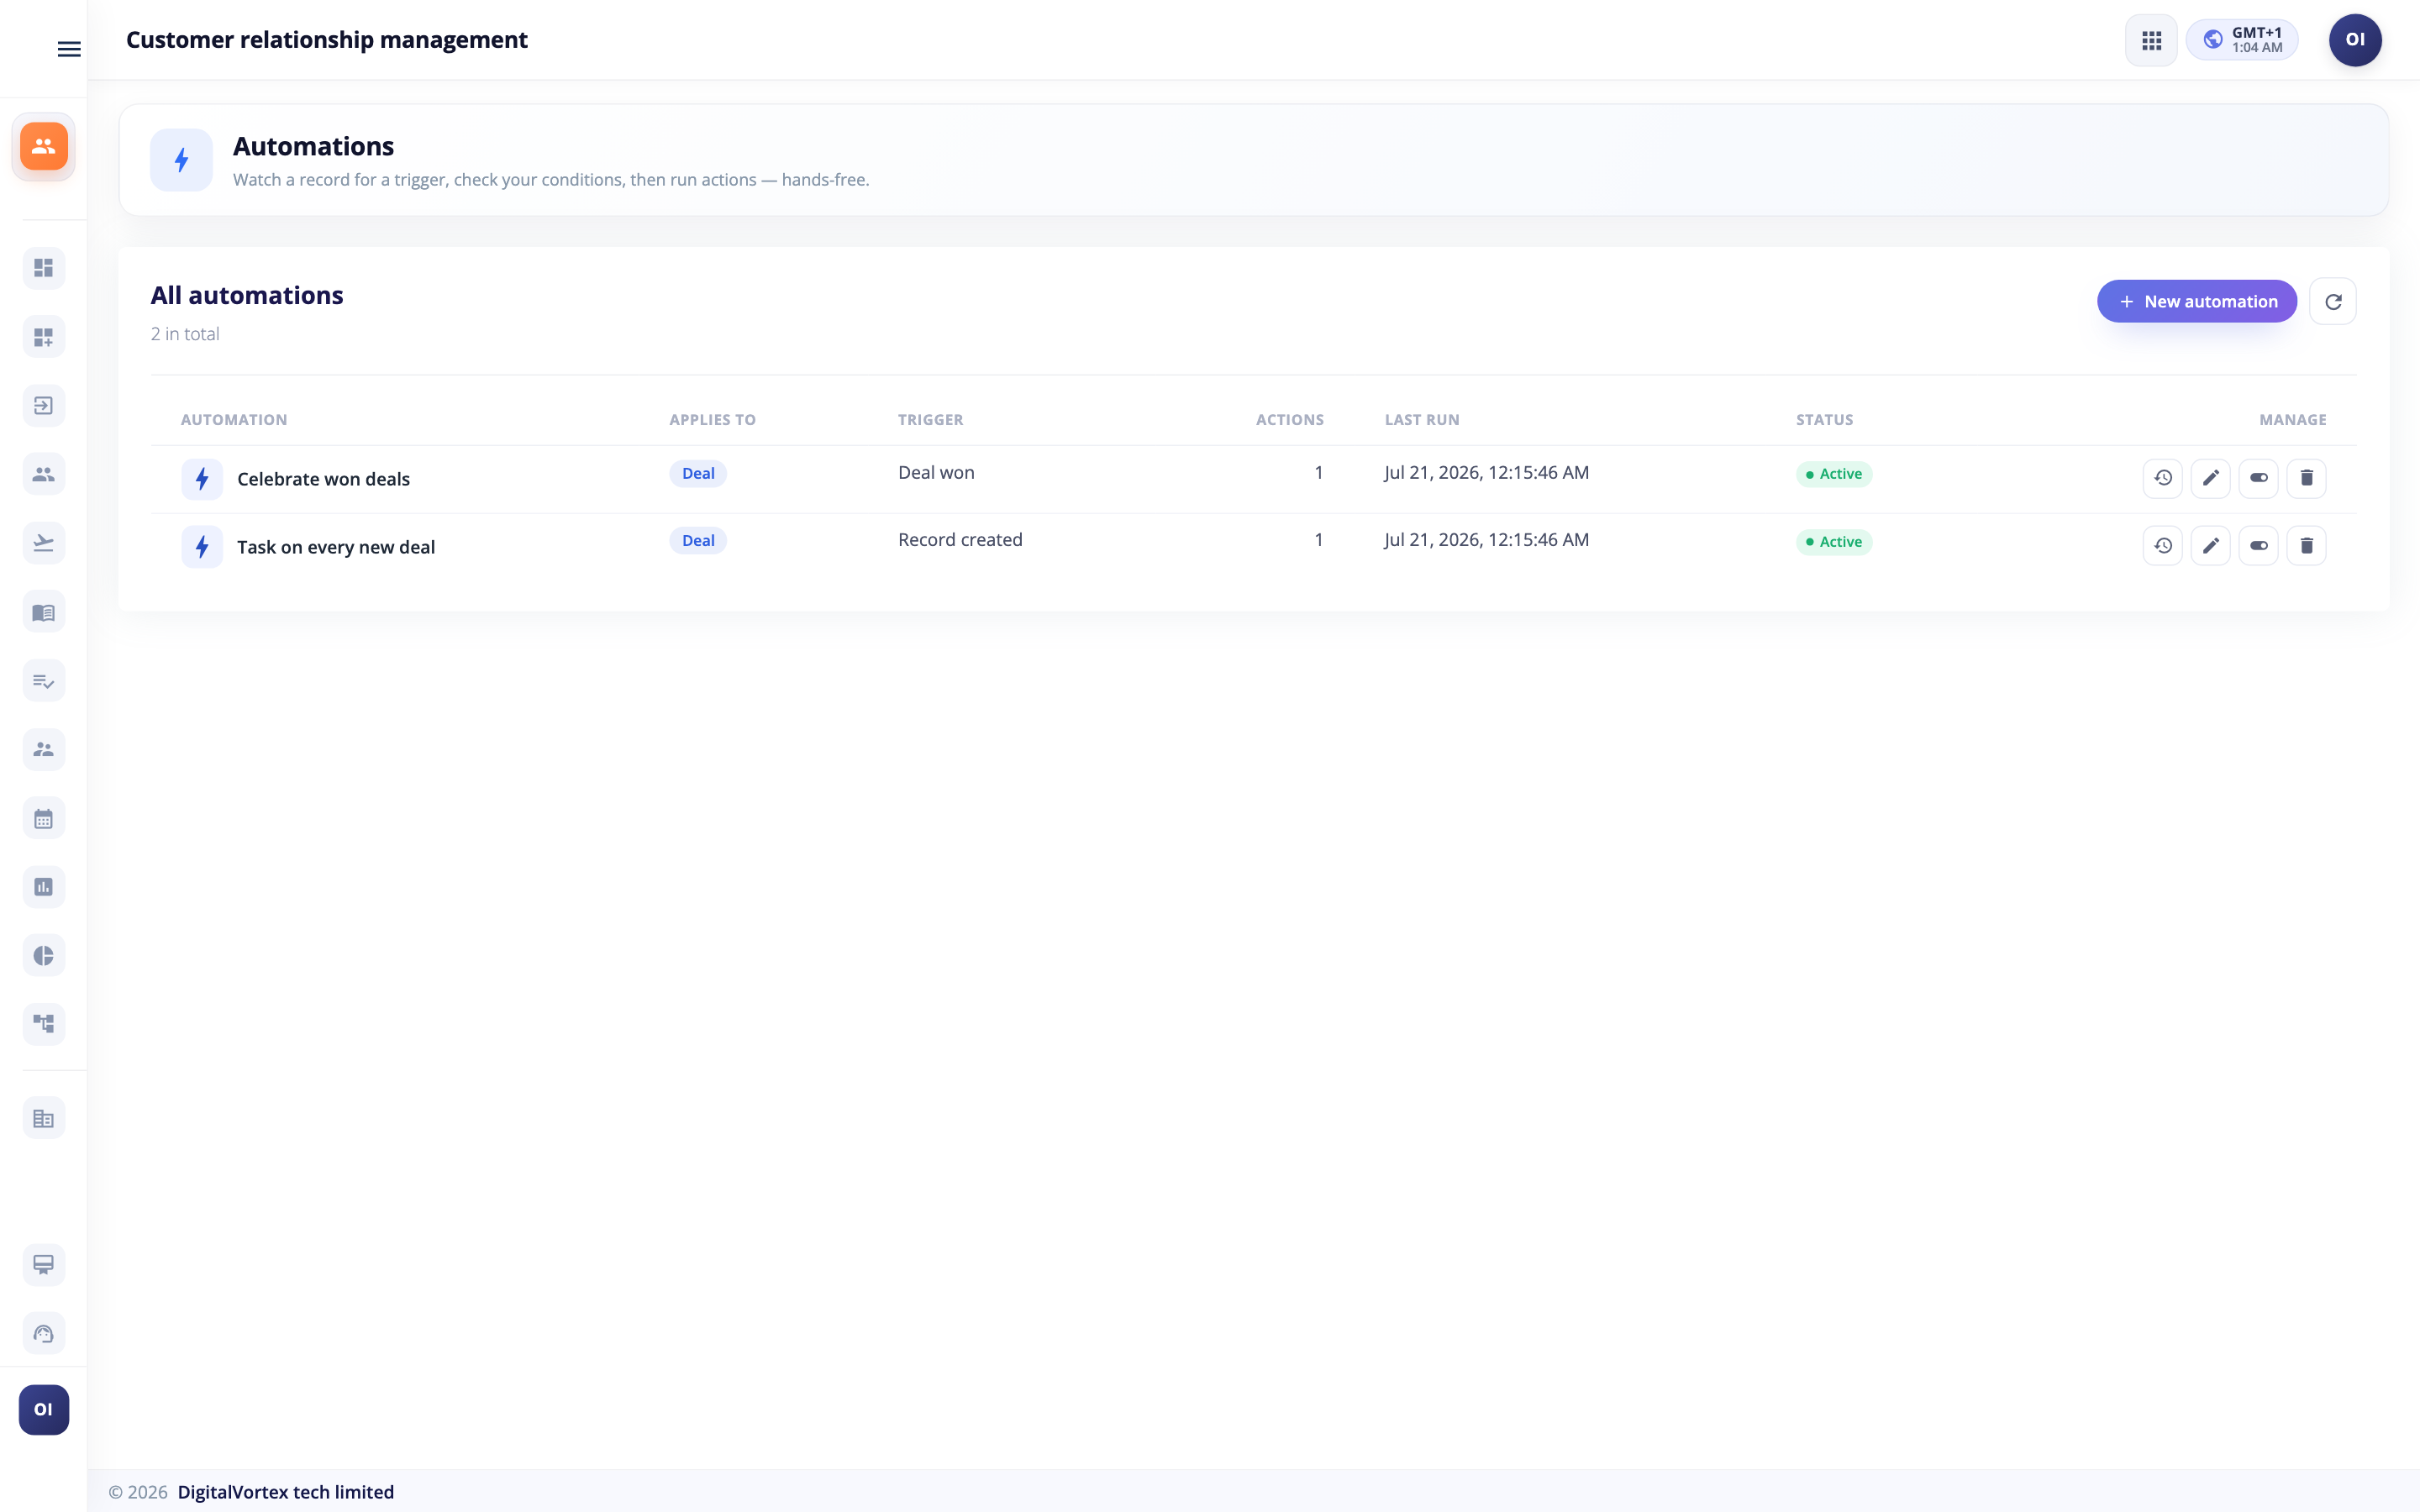Click the Celebrate won deals name
Screen dimensions: 2420x1512
tap(323, 479)
